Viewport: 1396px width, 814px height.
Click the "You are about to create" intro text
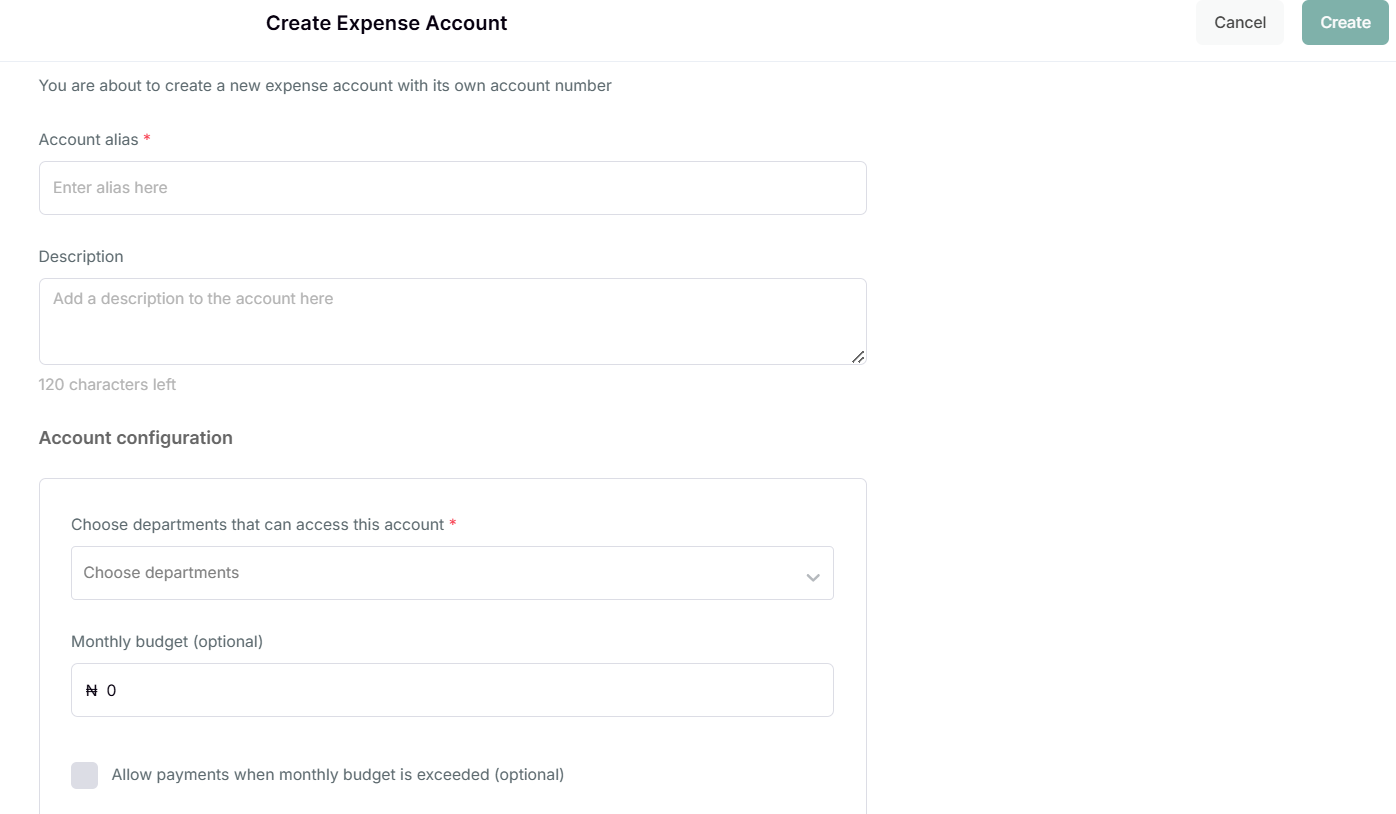325,86
